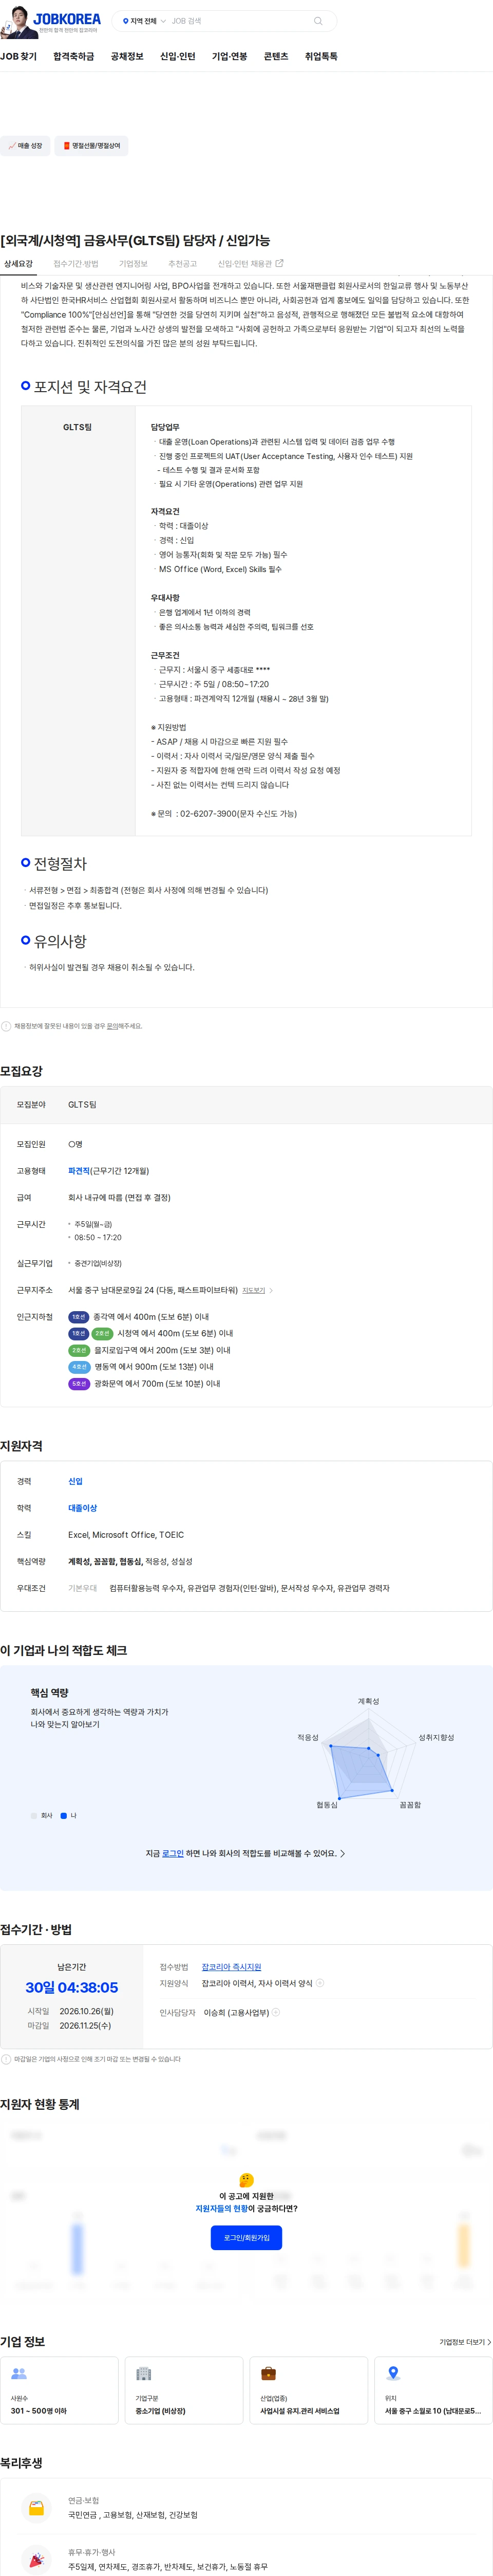Click help icon next to 자사 이력서 양식
The image size is (493, 2576).
pyautogui.click(x=320, y=1983)
